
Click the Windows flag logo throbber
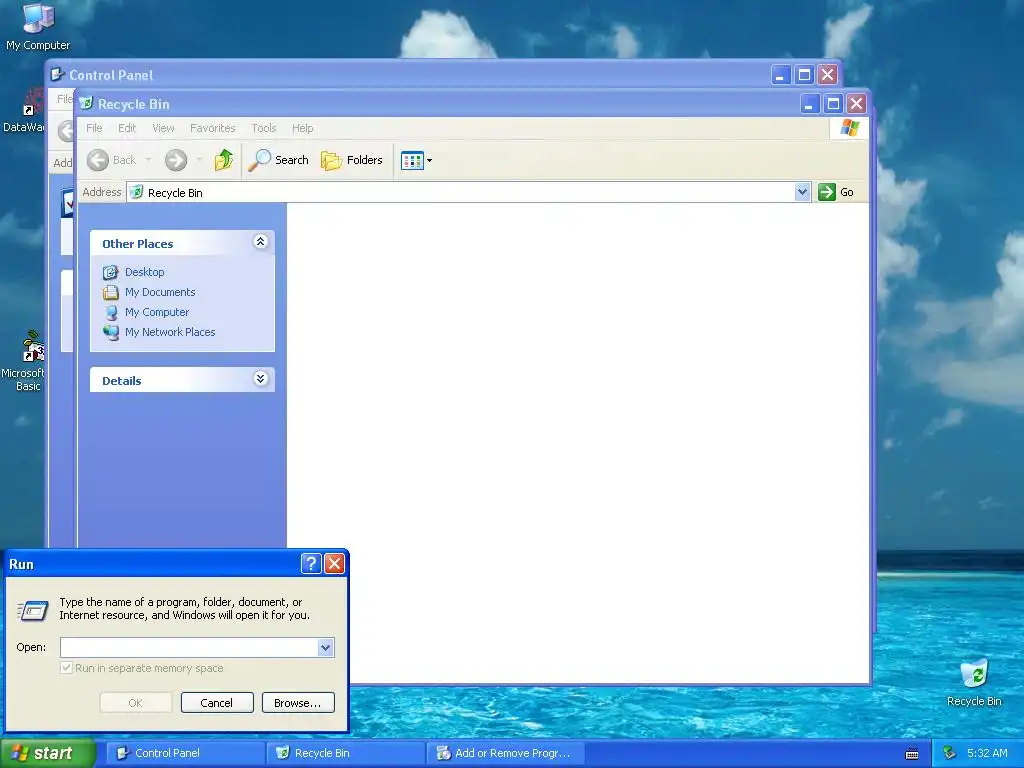tap(849, 127)
